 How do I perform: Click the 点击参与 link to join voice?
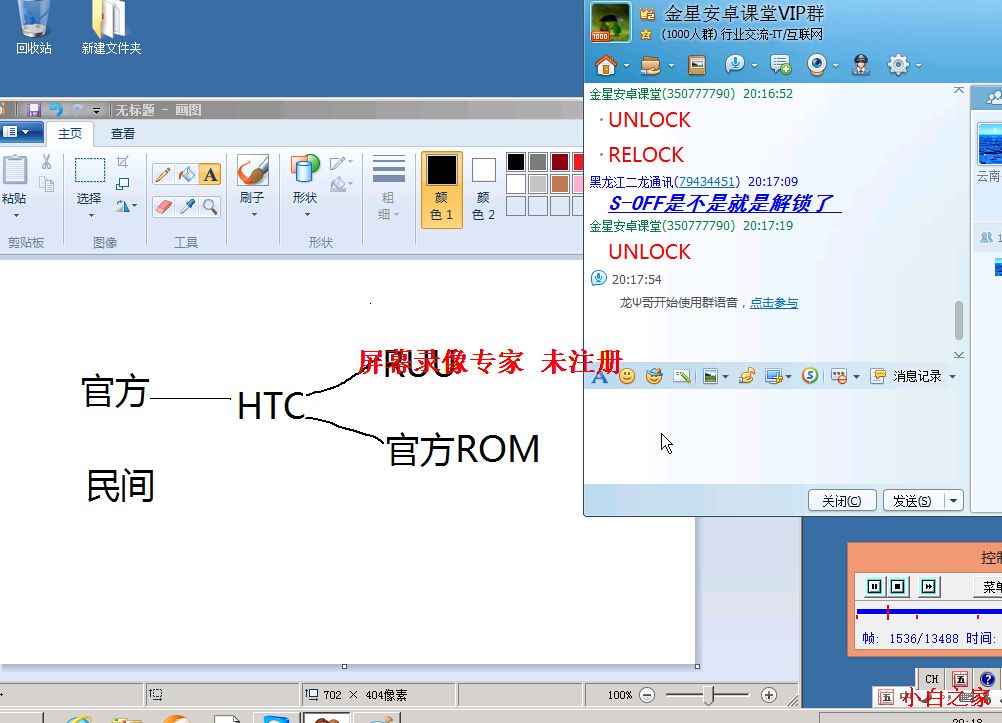click(773, 302)
